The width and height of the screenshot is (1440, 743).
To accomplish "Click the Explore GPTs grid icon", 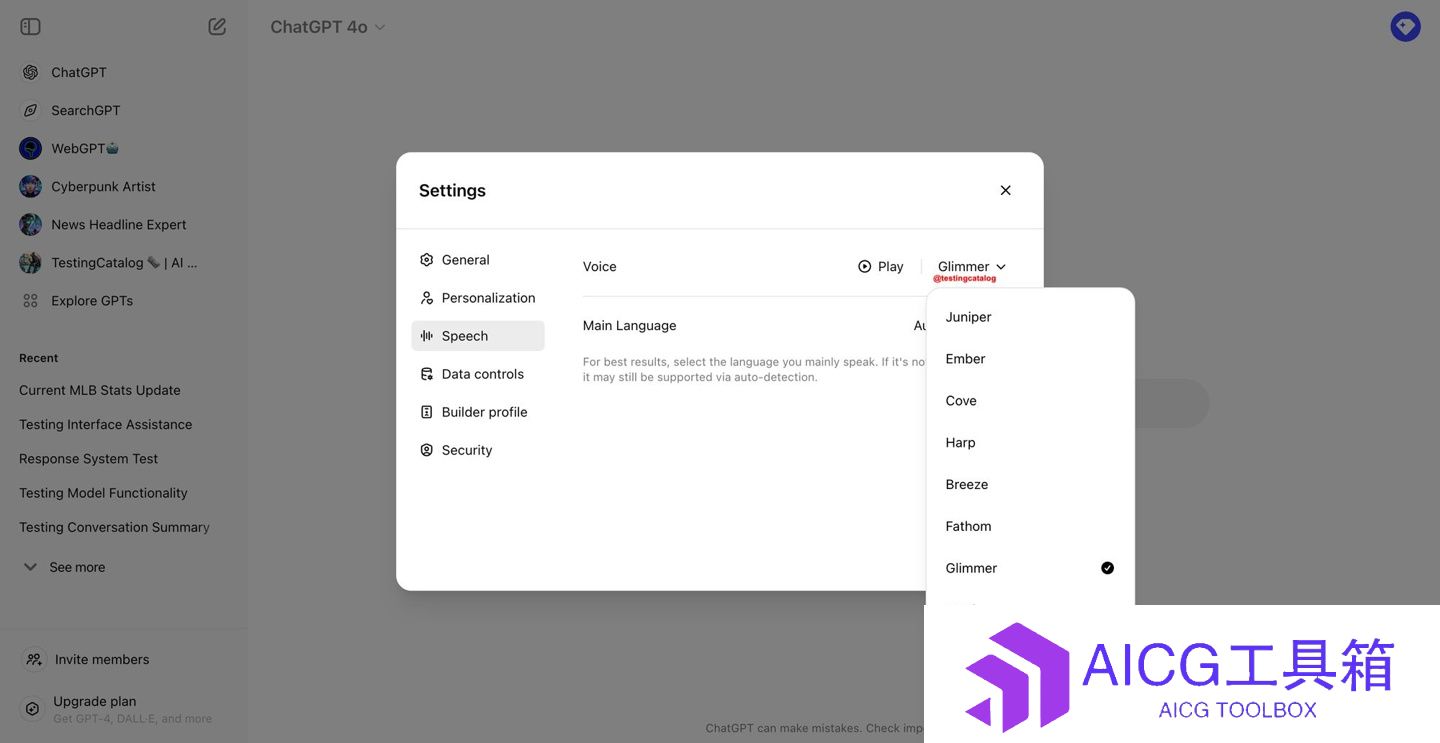I will [31, 300].
